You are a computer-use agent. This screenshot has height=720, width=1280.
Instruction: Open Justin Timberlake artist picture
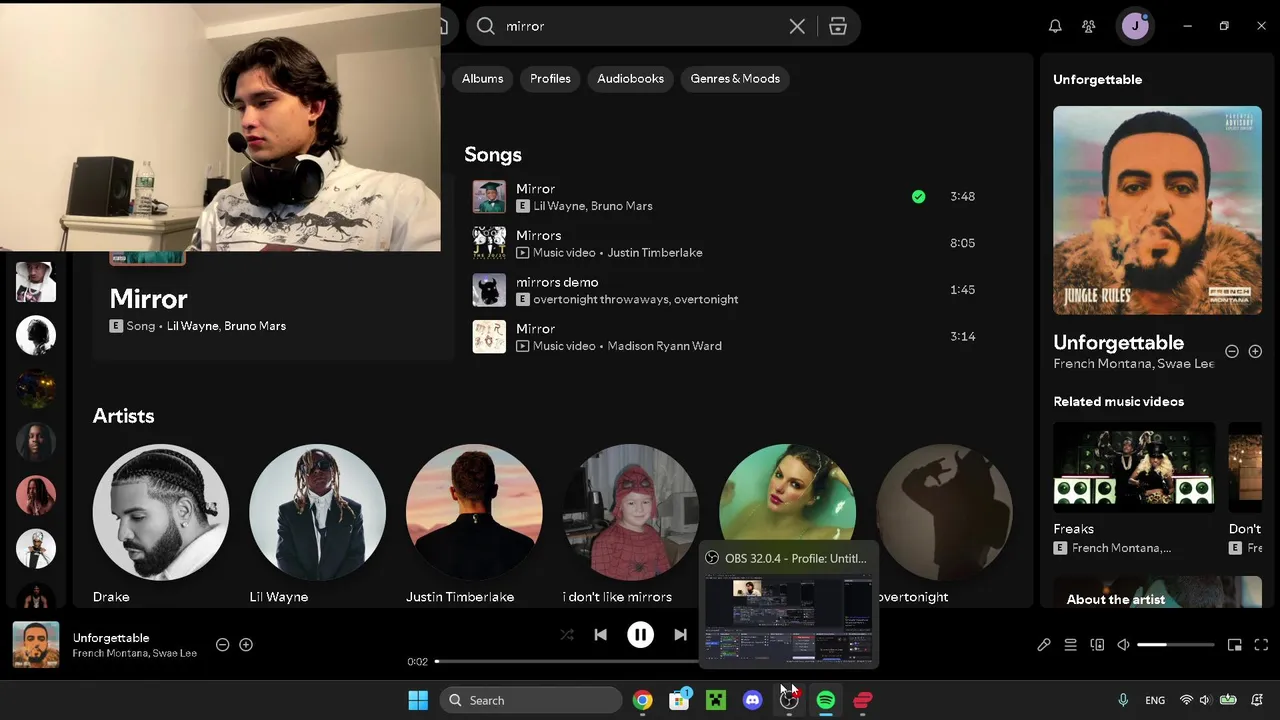coord(474,512)
